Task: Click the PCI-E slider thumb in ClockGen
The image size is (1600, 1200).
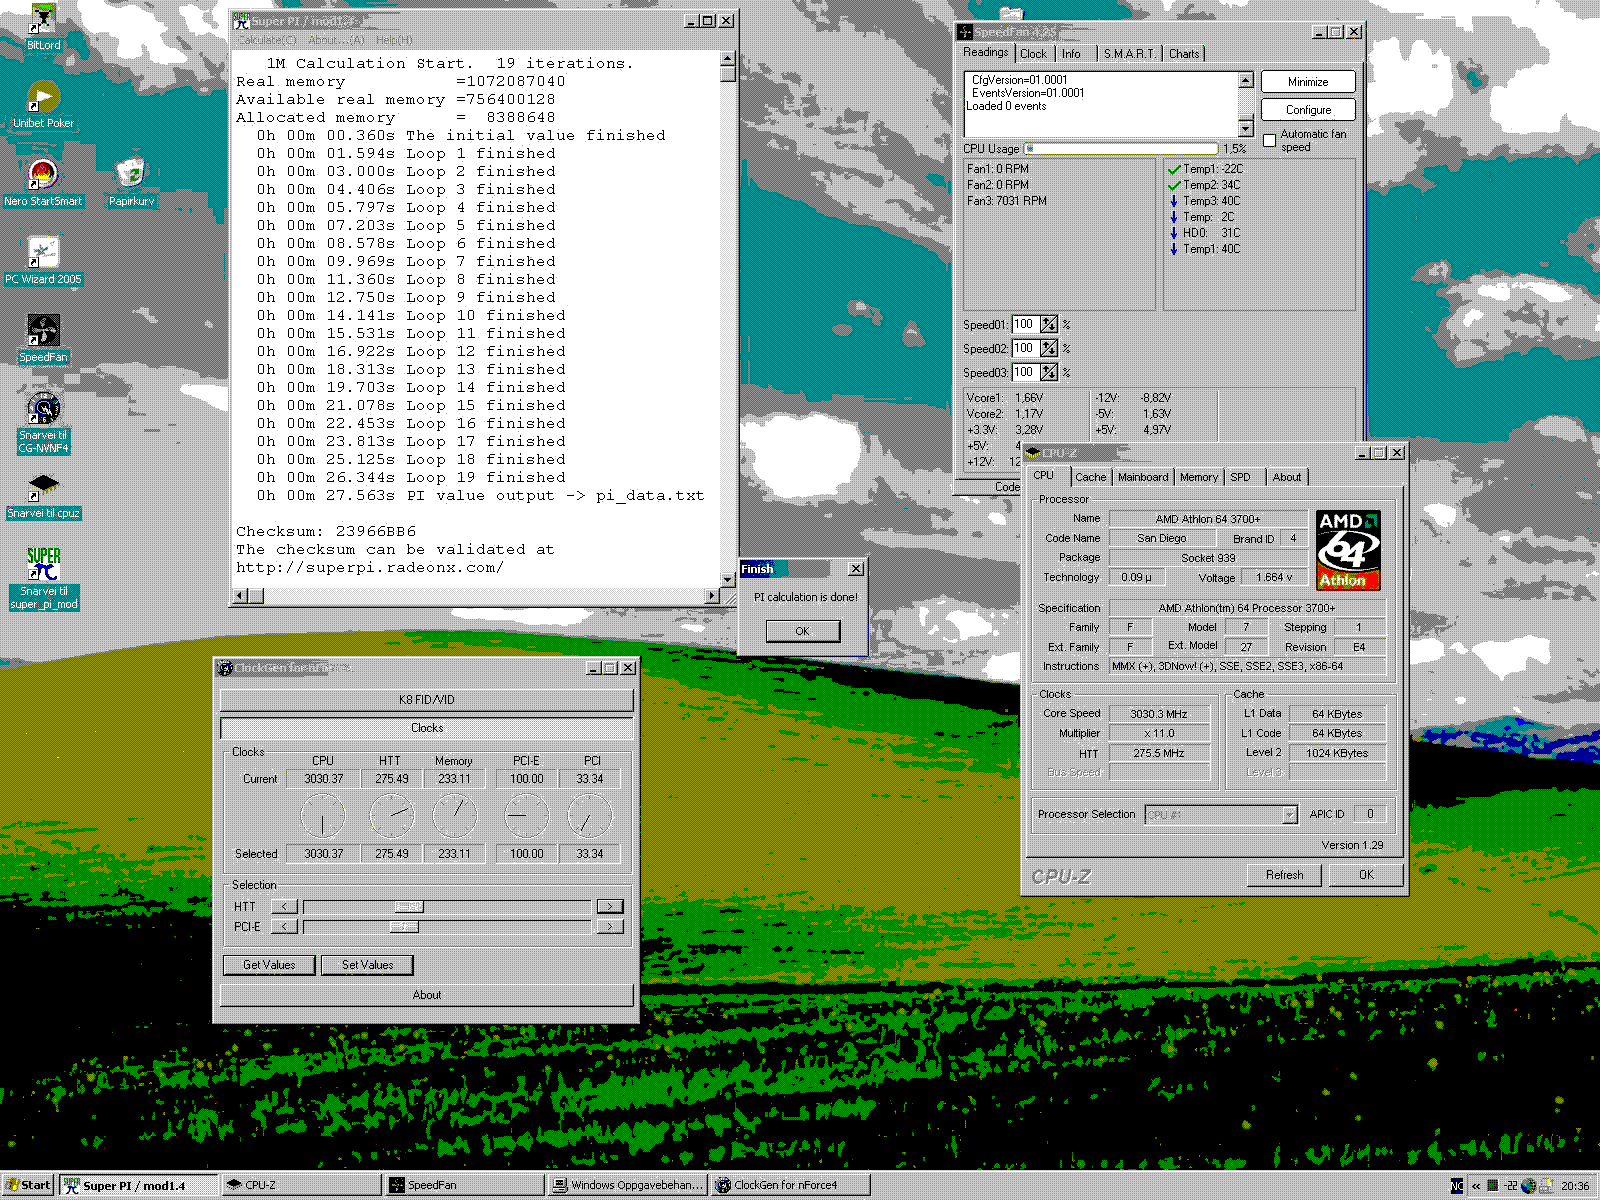Action: (404, 927)
